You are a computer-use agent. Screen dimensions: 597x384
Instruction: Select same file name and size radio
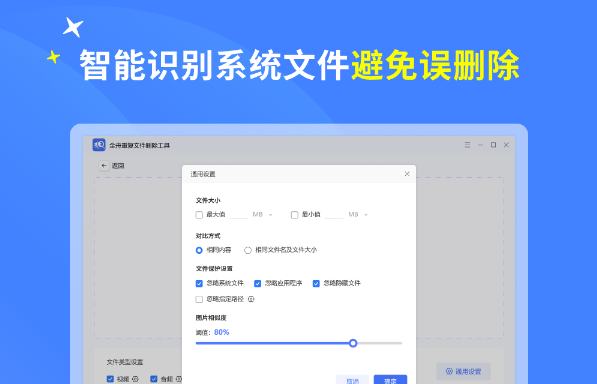(x=248, y=250)
